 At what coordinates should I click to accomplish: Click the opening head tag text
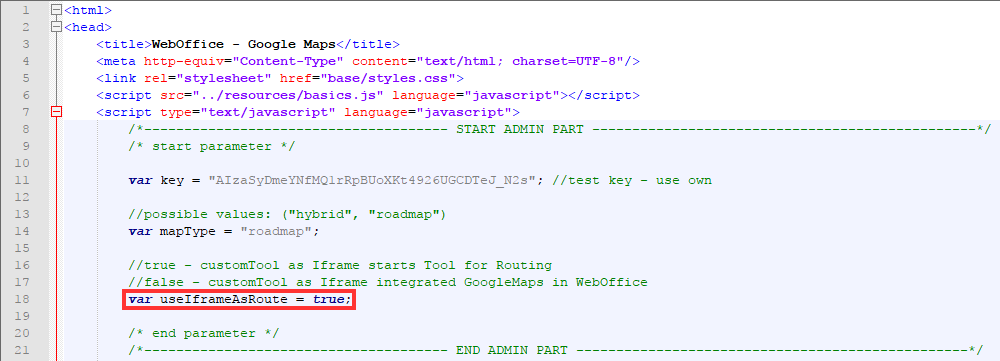88,27
